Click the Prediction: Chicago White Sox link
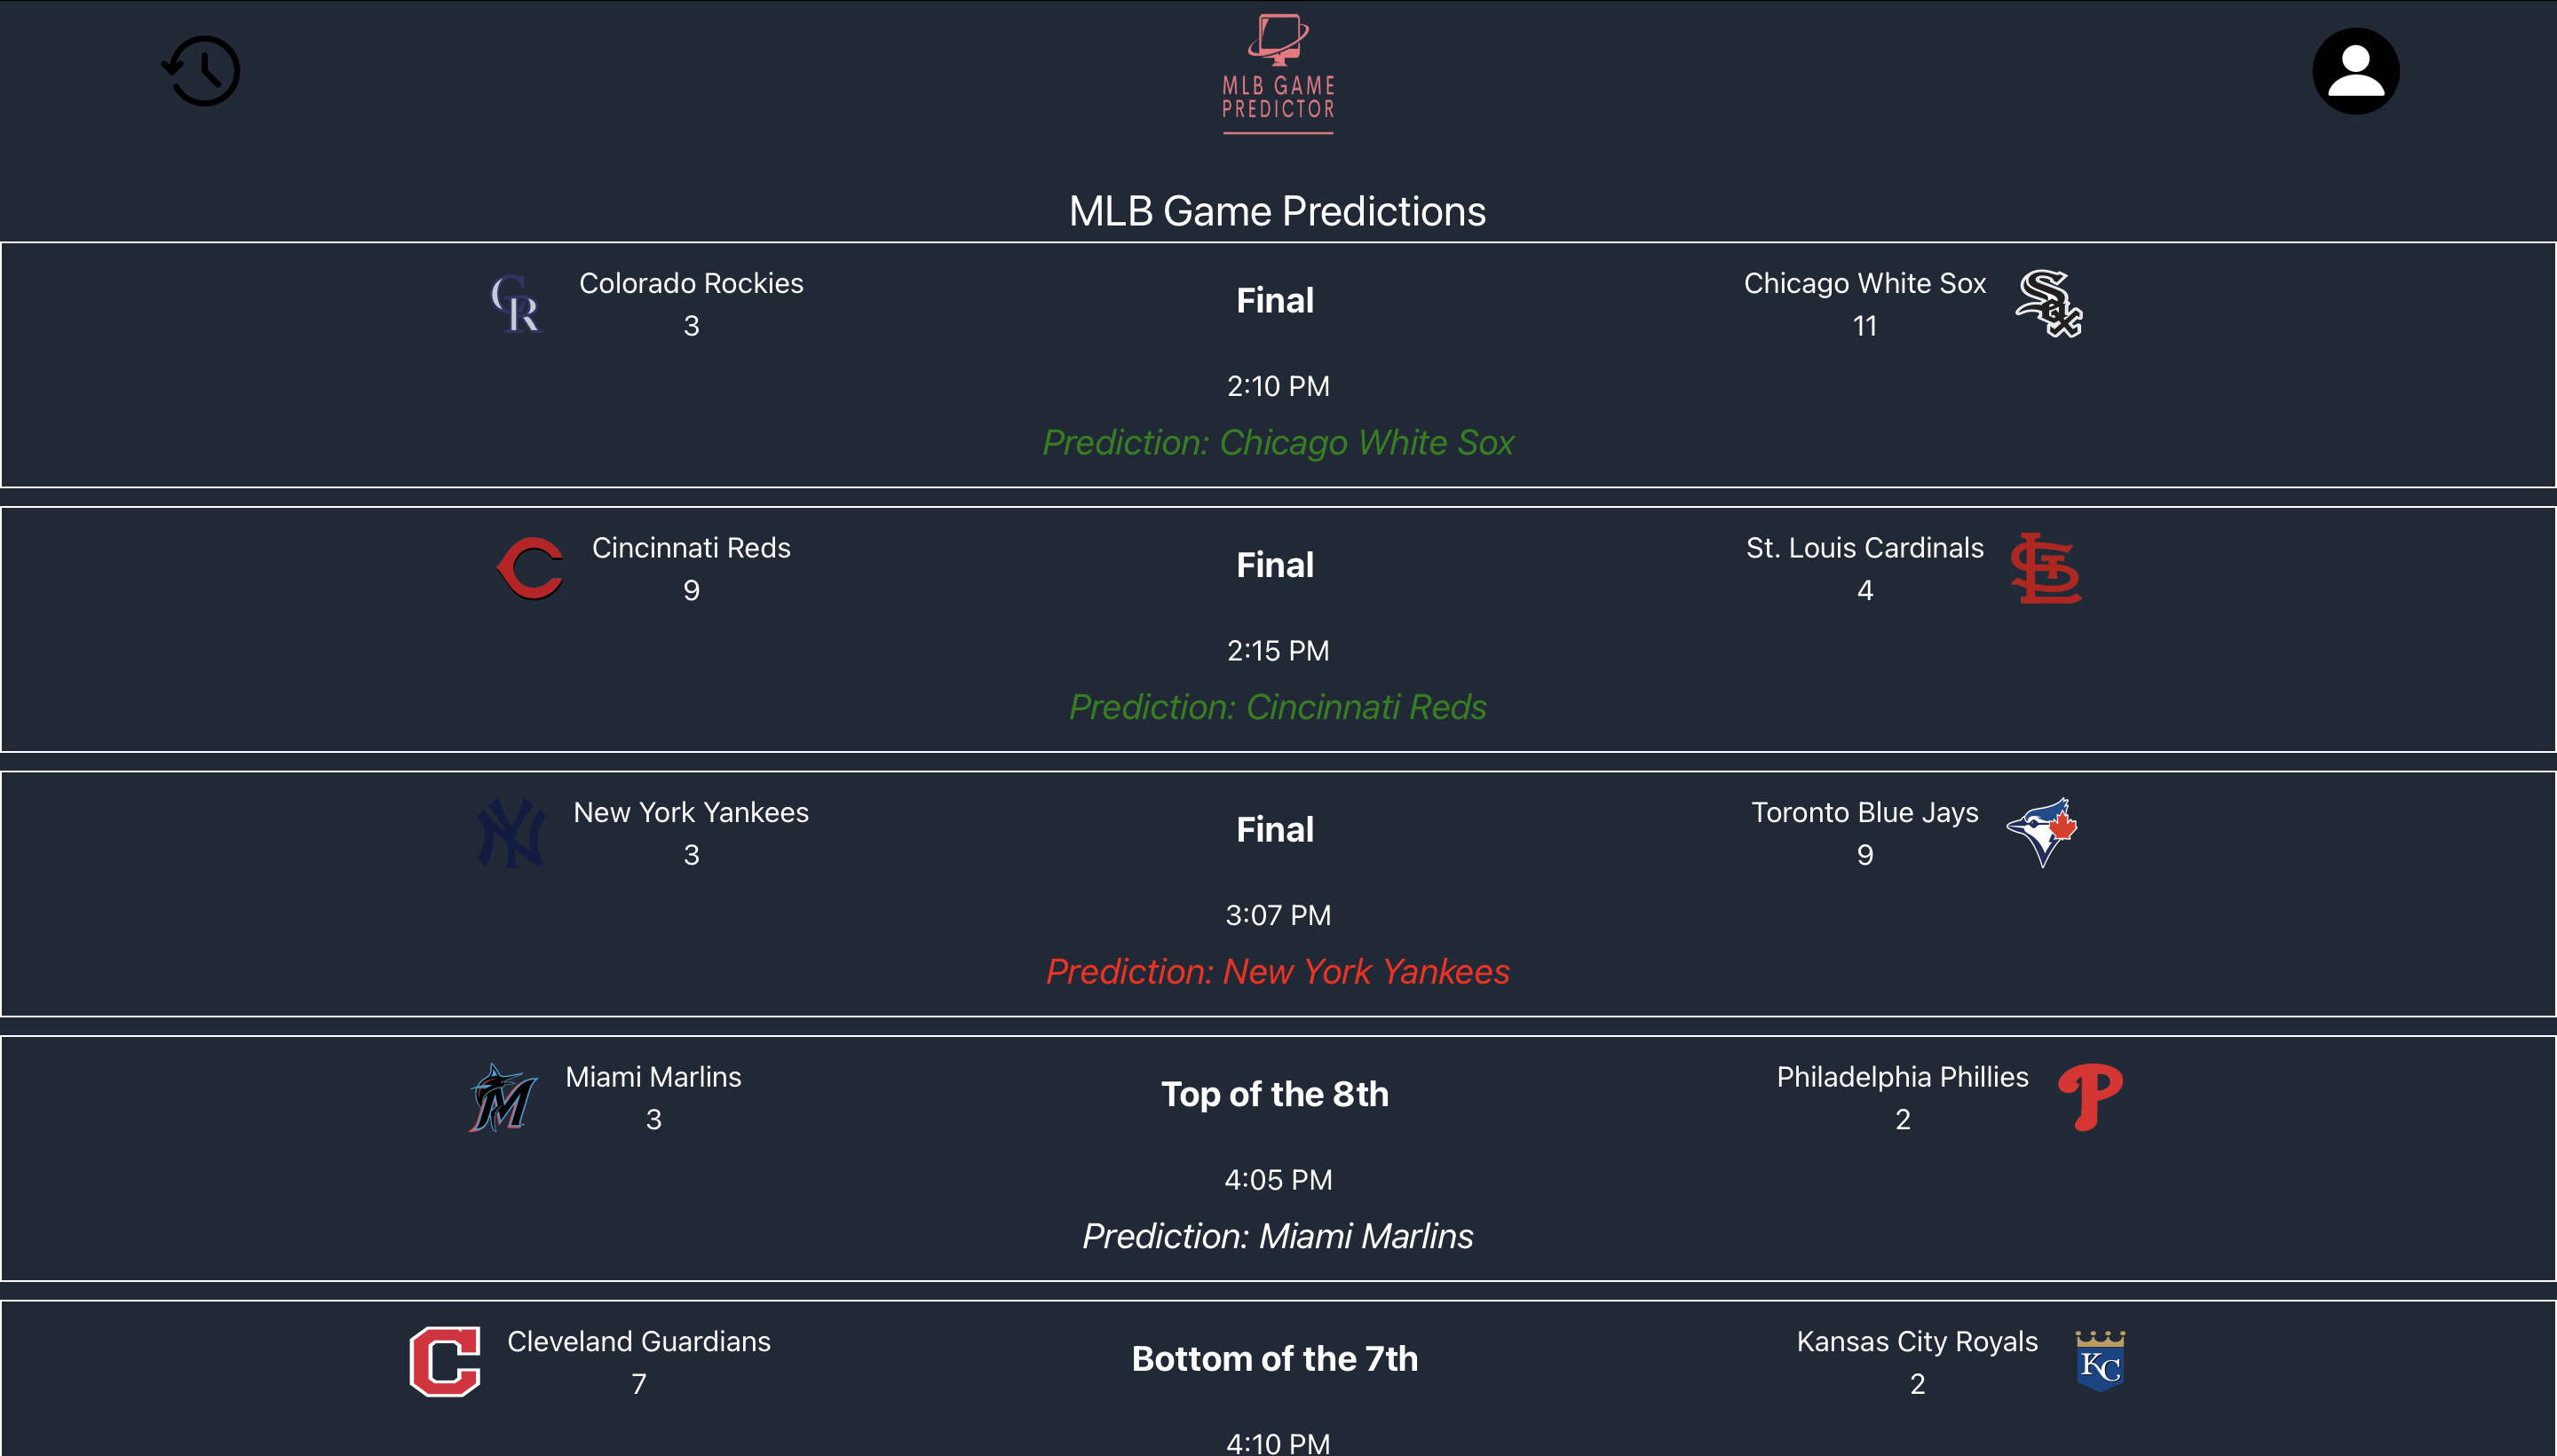This screenshot has width=2557, height=1456. 1279,443
